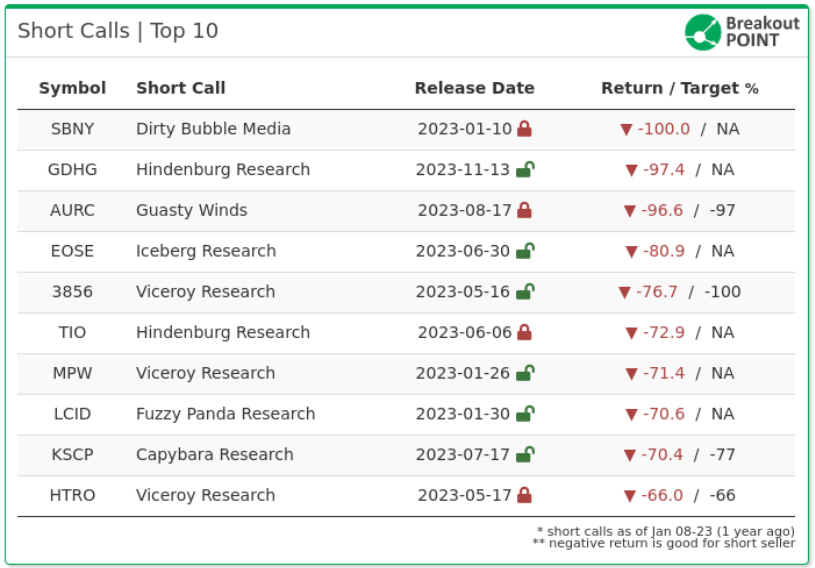Screen dimensions: 815x568
Task: Open the Guasty Winds short call
Action: pos(191,210)
